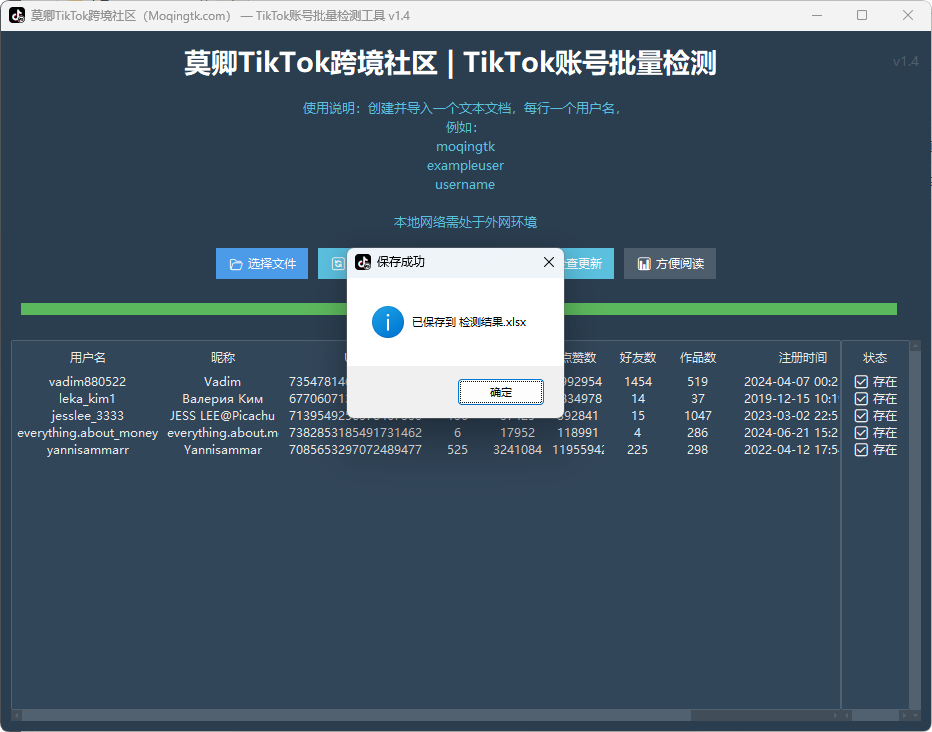Image resolution: width=932 pixels, height=732 pixels.
Task: Toggle the 存在 checkbox for vadim880522
Action: (x=861, y=382)
